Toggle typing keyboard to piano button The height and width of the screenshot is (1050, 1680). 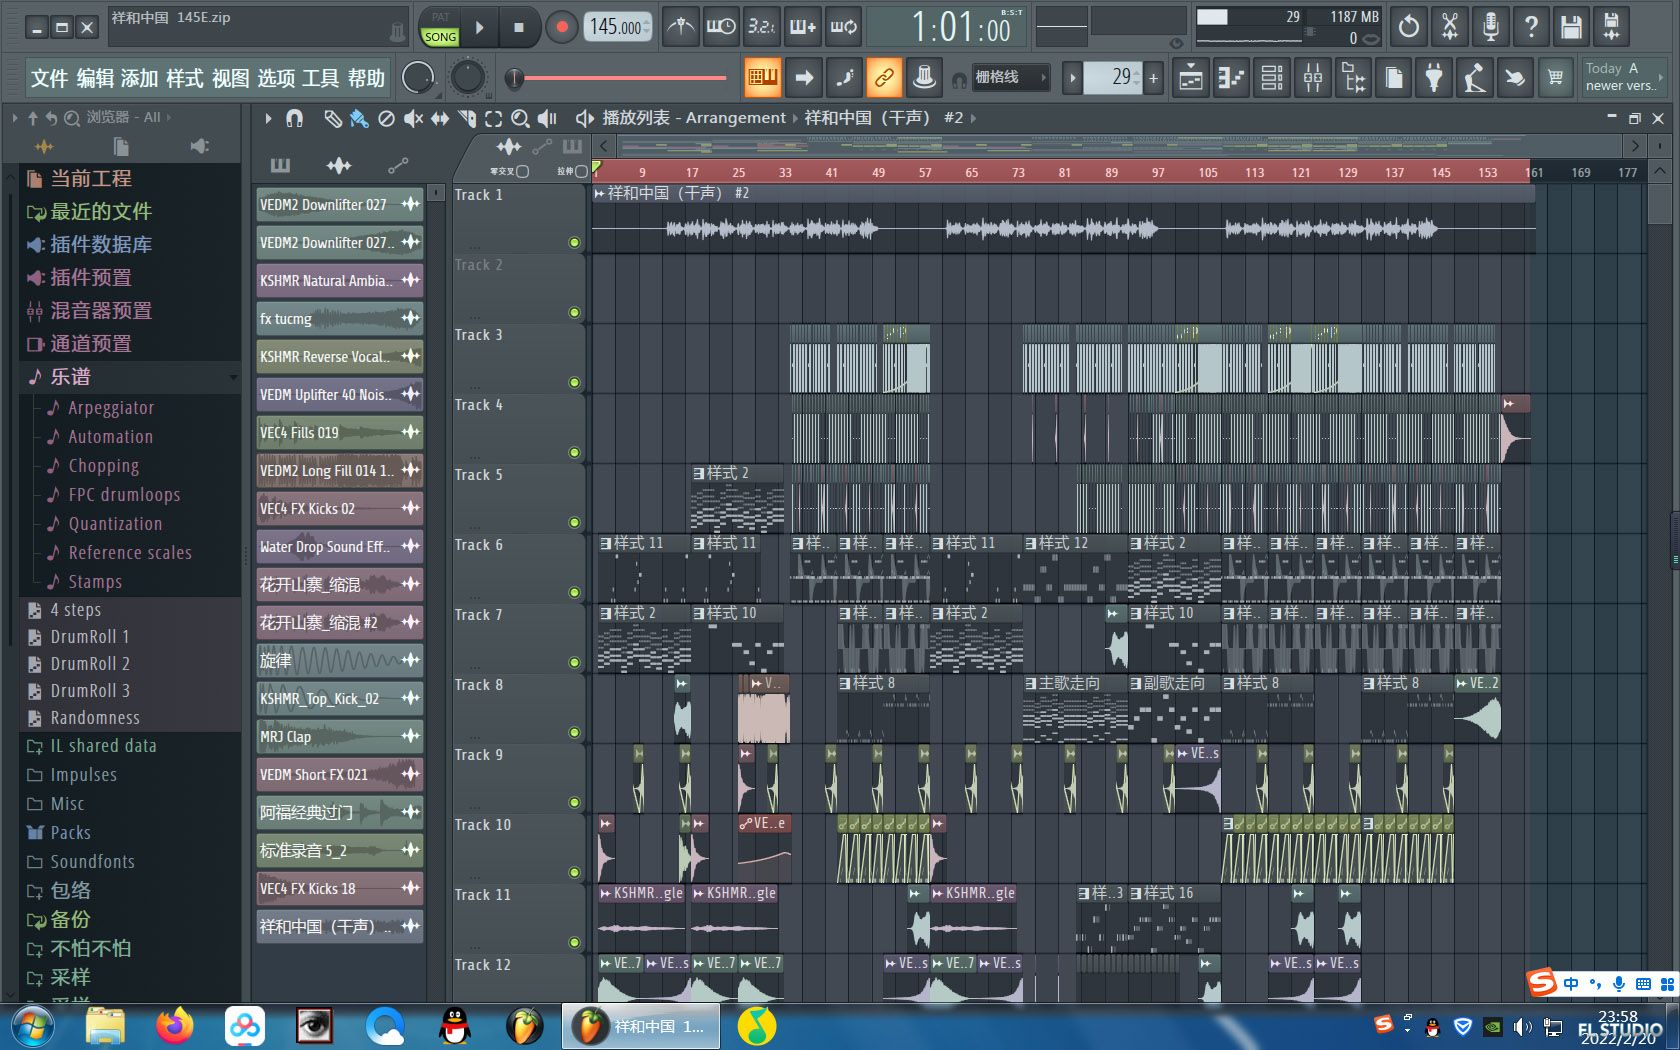coord(762,77)
